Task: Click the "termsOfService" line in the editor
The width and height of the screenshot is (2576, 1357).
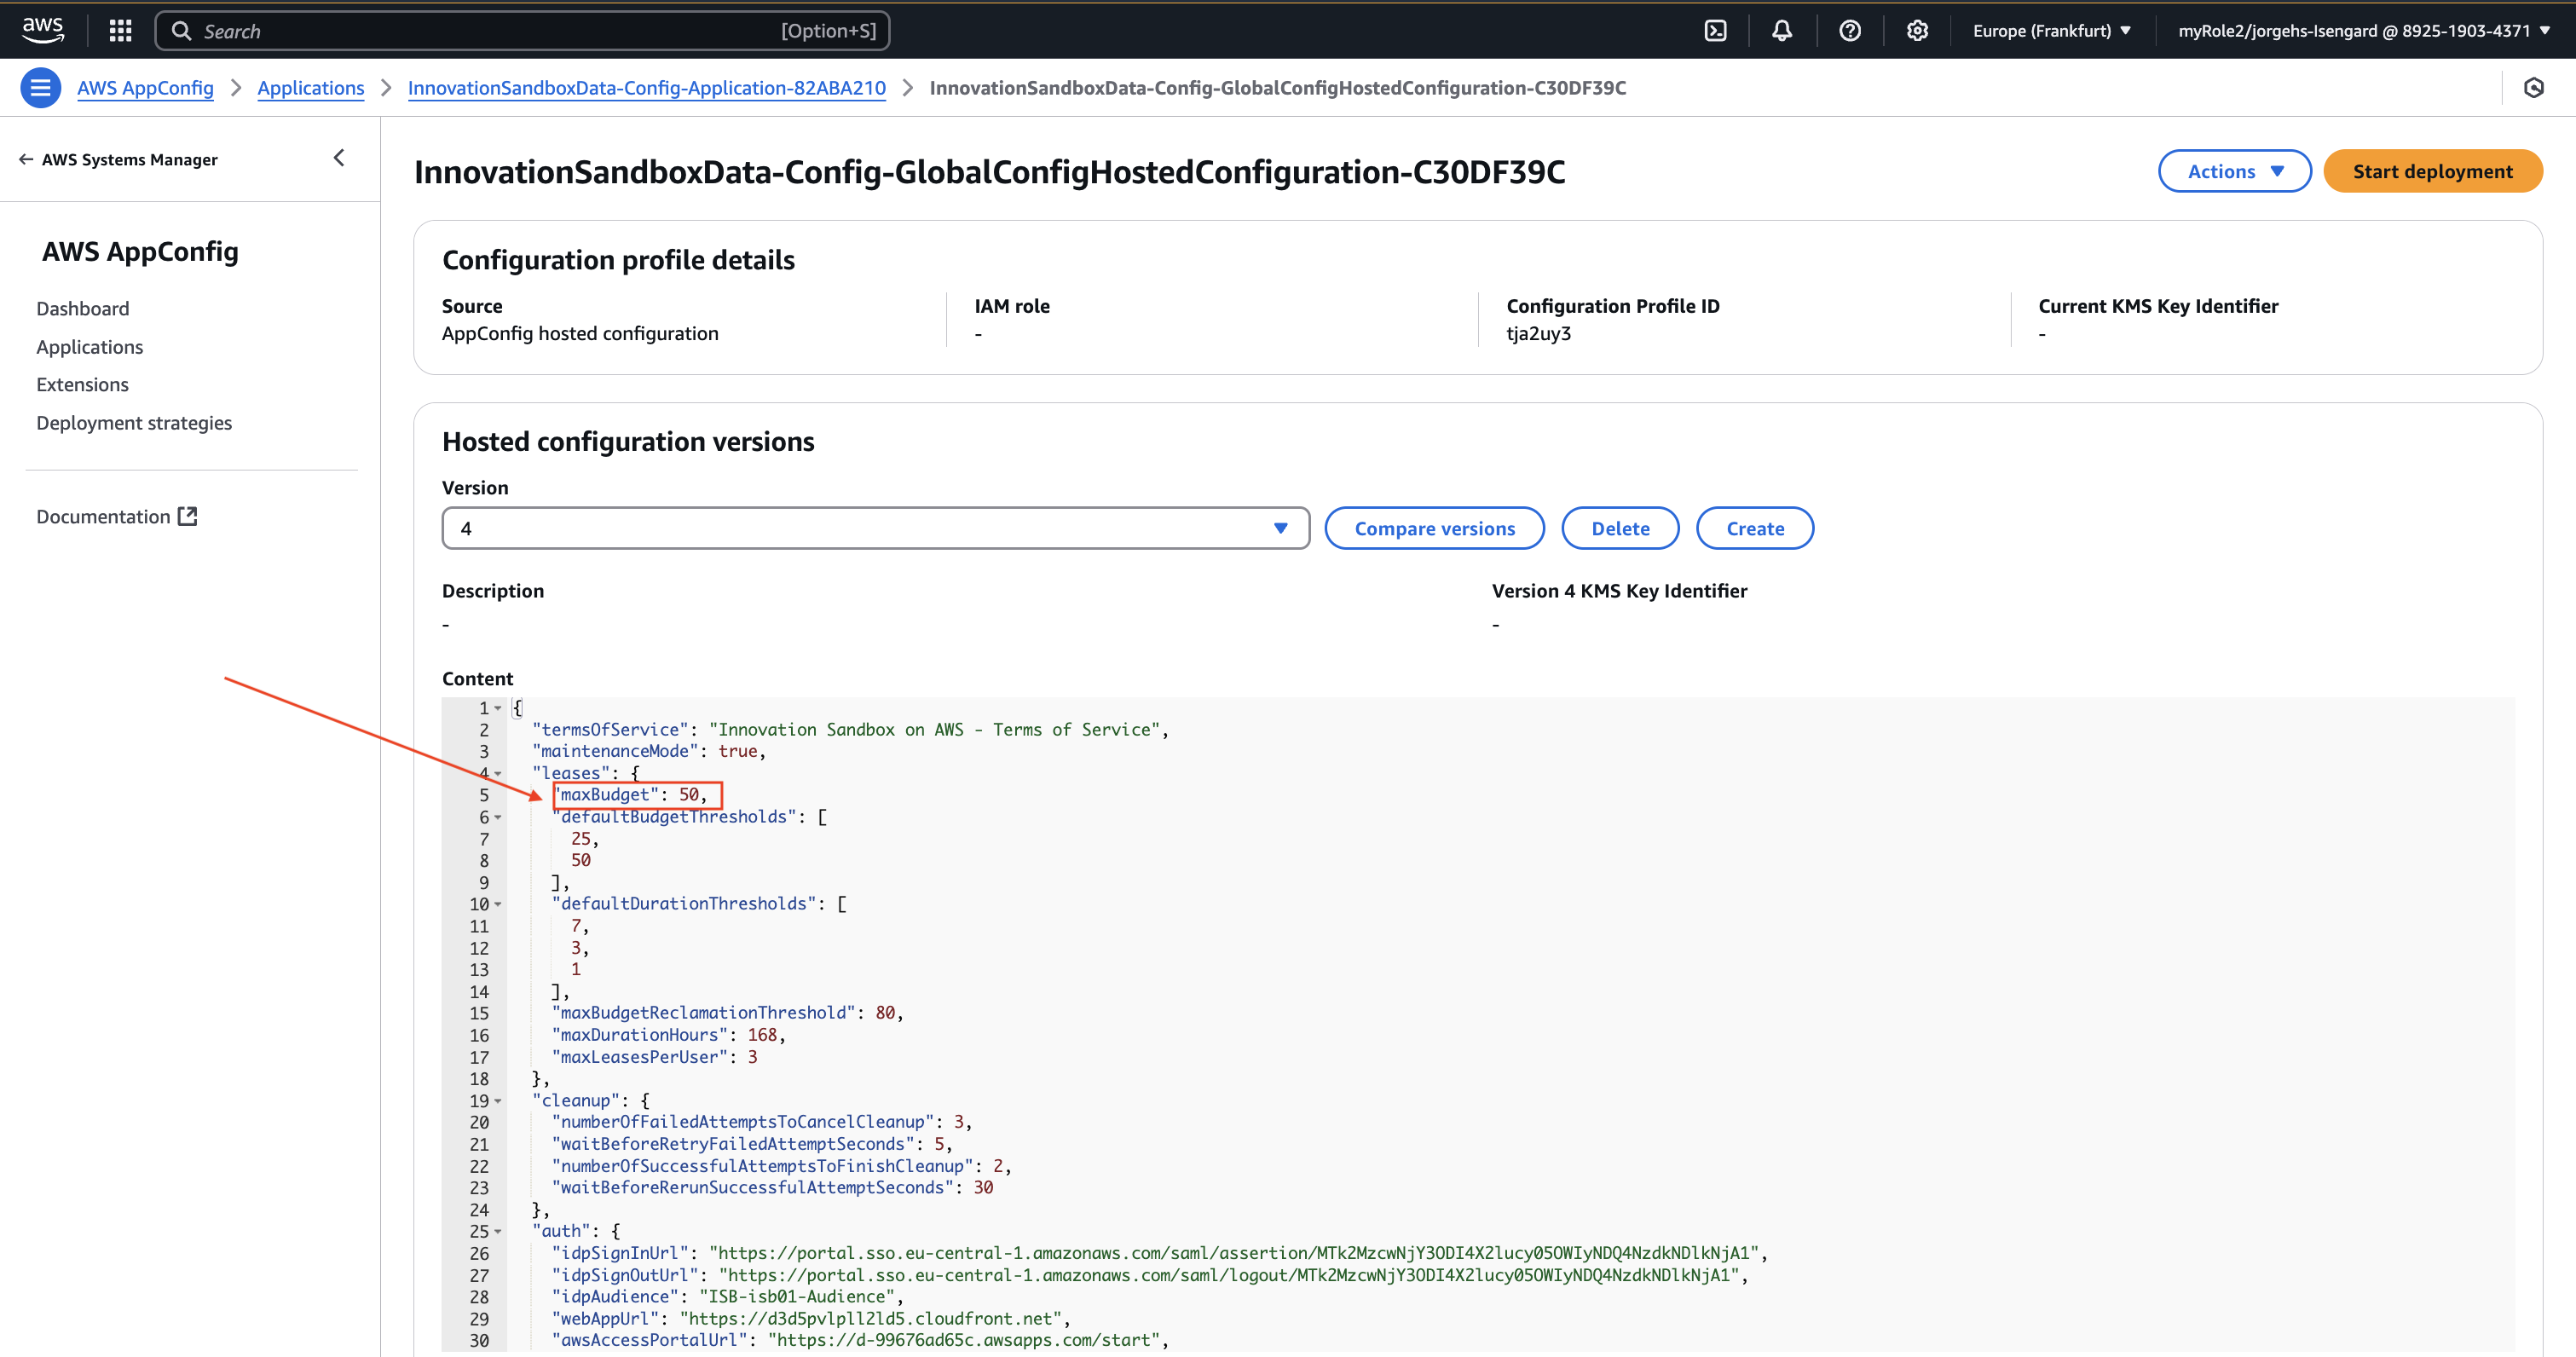Action: [x=850, y=730]
